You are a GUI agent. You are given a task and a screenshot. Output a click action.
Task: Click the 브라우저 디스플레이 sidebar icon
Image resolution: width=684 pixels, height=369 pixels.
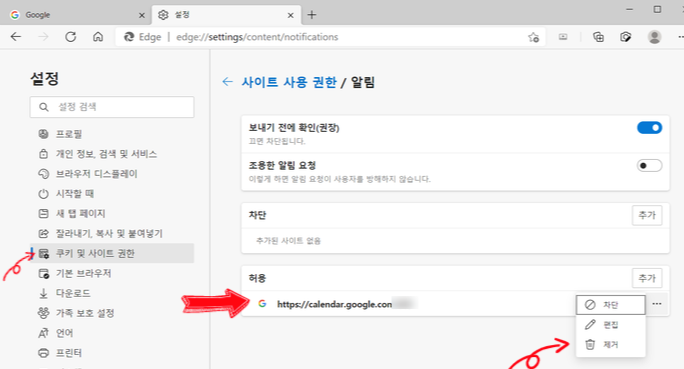(43, 174)
